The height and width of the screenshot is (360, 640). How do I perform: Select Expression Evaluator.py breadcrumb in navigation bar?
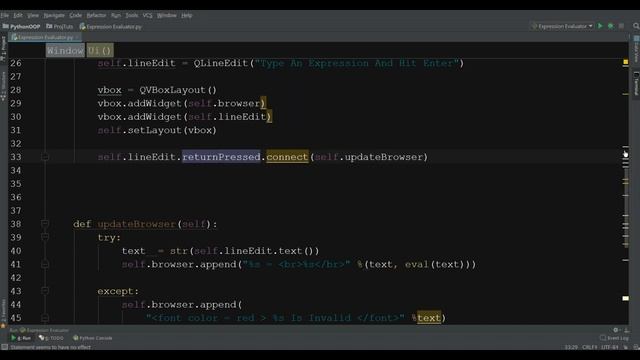[111, 27]
